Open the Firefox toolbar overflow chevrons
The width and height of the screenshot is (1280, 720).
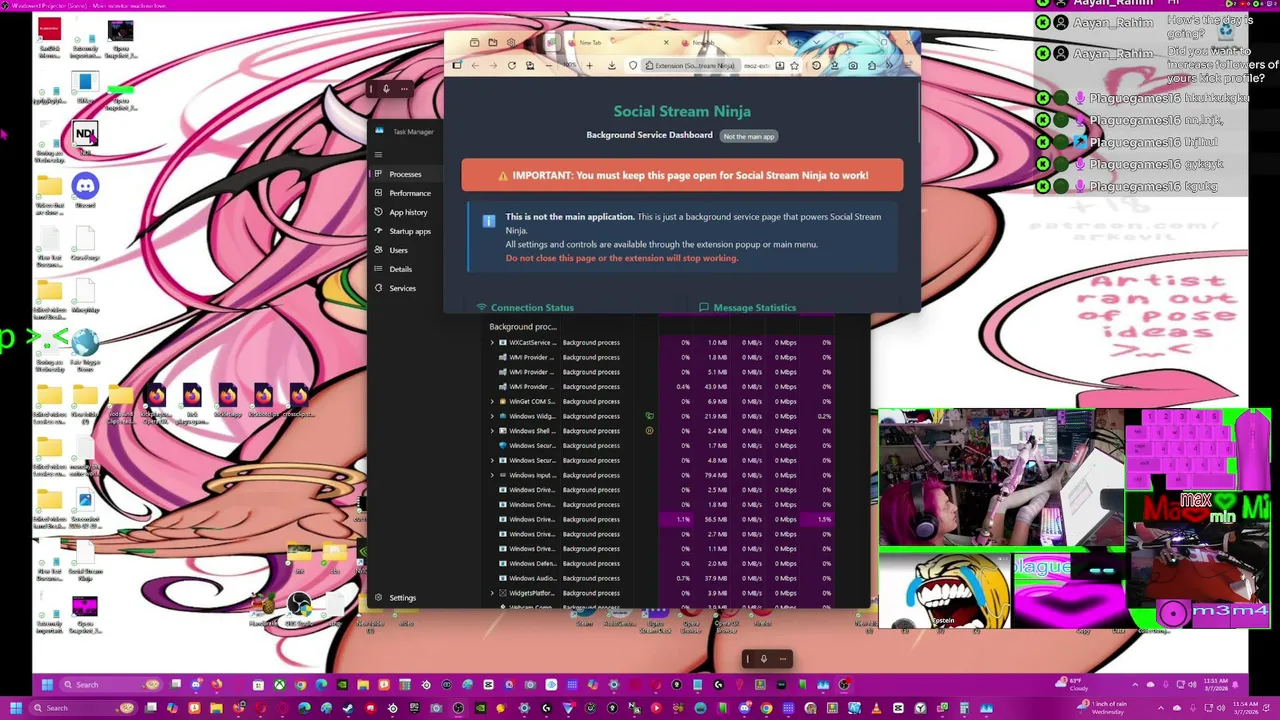tap(889, 65)
